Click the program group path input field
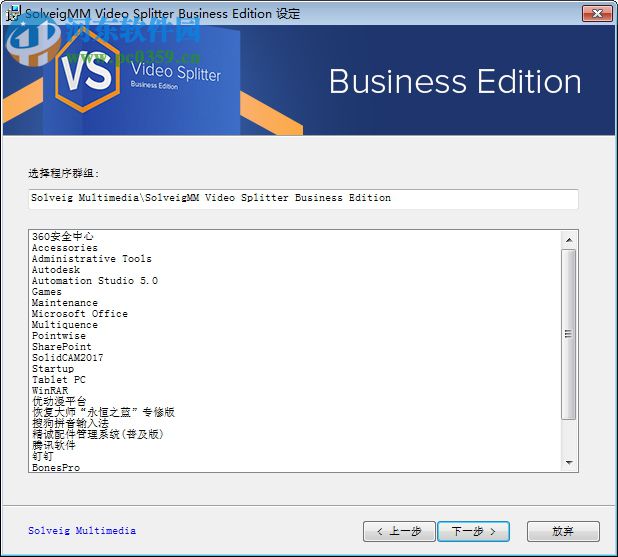Screen dimensions: 618x557 pos(303,199)
